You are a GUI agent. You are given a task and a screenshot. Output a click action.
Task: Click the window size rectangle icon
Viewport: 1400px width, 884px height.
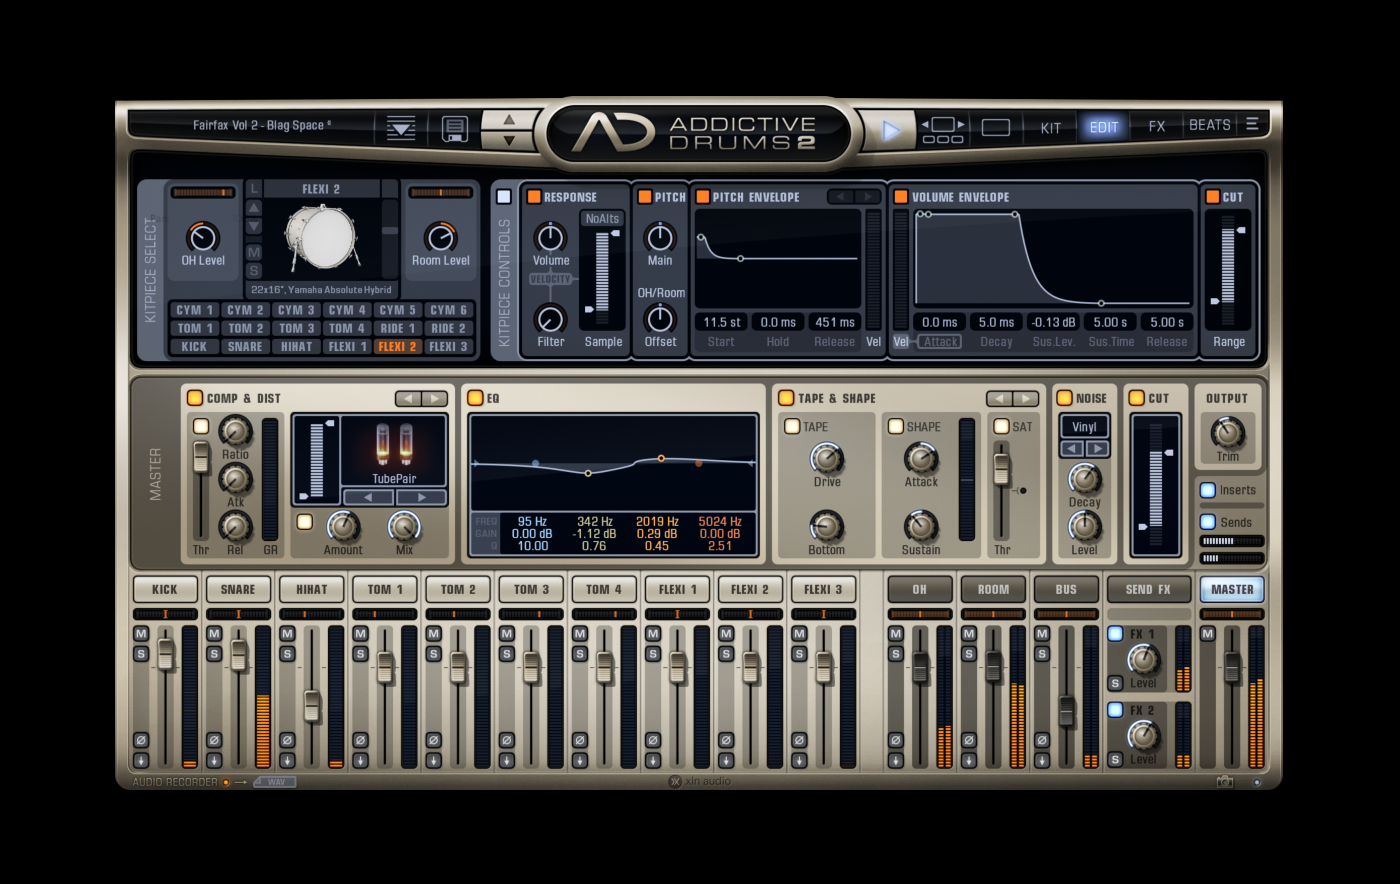click(996, 127)
